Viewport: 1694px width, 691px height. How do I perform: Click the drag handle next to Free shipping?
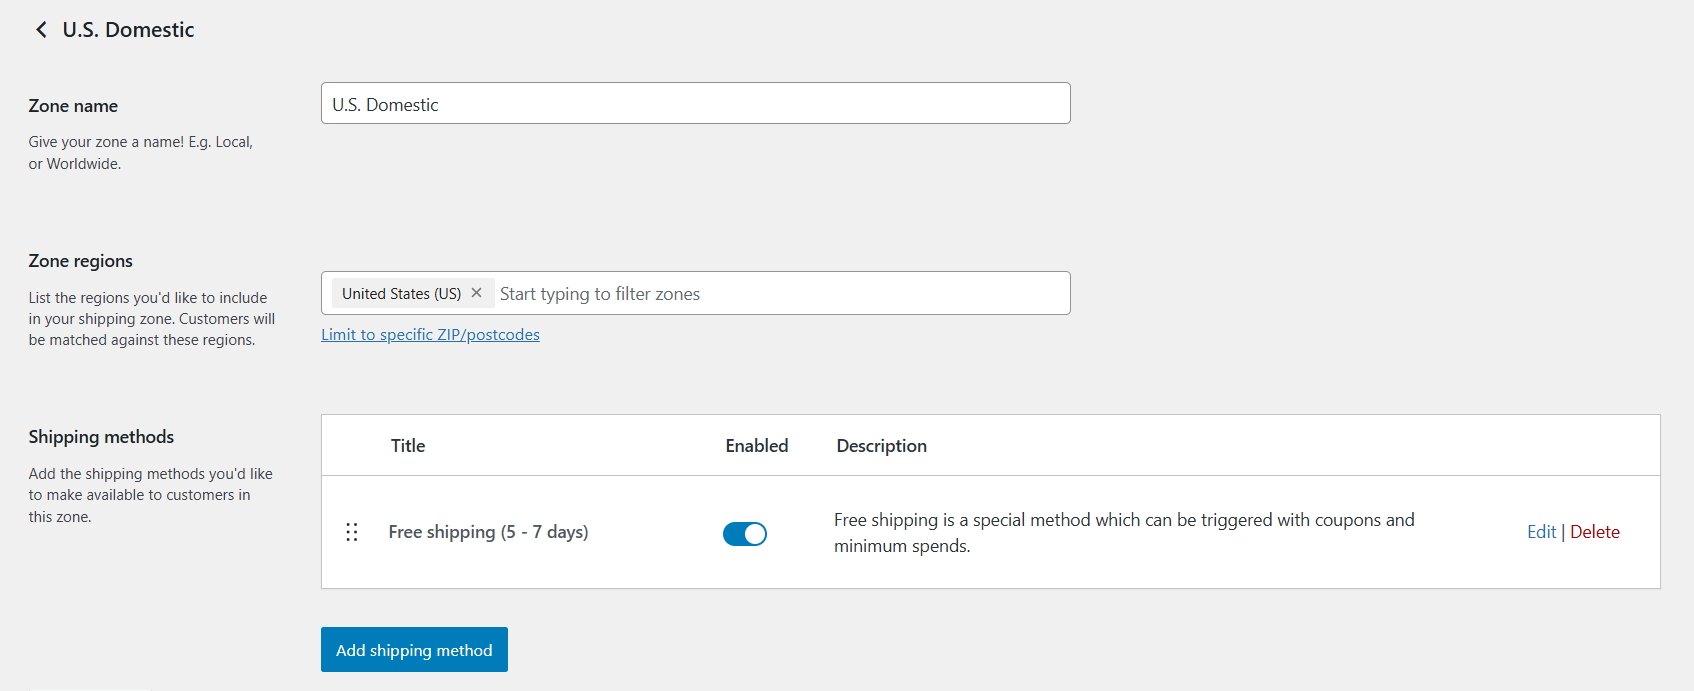pyautogui.click(x=351, y=532)
